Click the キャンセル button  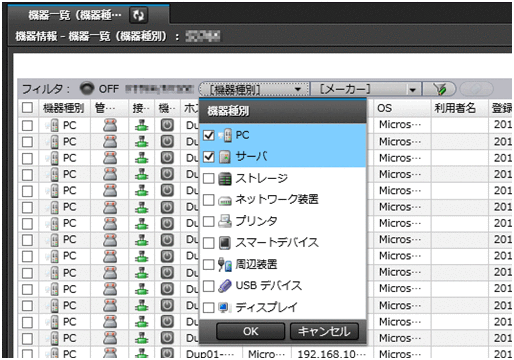point(324,331)
